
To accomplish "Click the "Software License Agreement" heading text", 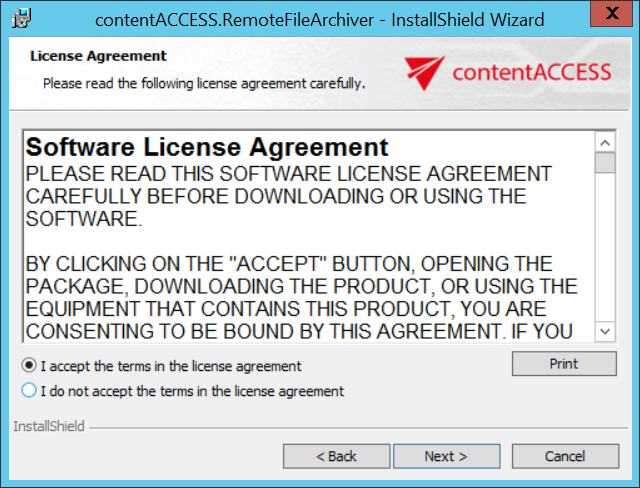I will pos(207,147).
